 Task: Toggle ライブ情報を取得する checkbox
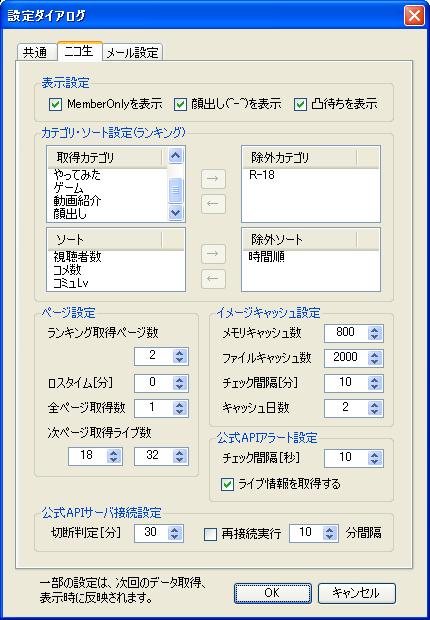pyautogui.click(x=227, y=485)
